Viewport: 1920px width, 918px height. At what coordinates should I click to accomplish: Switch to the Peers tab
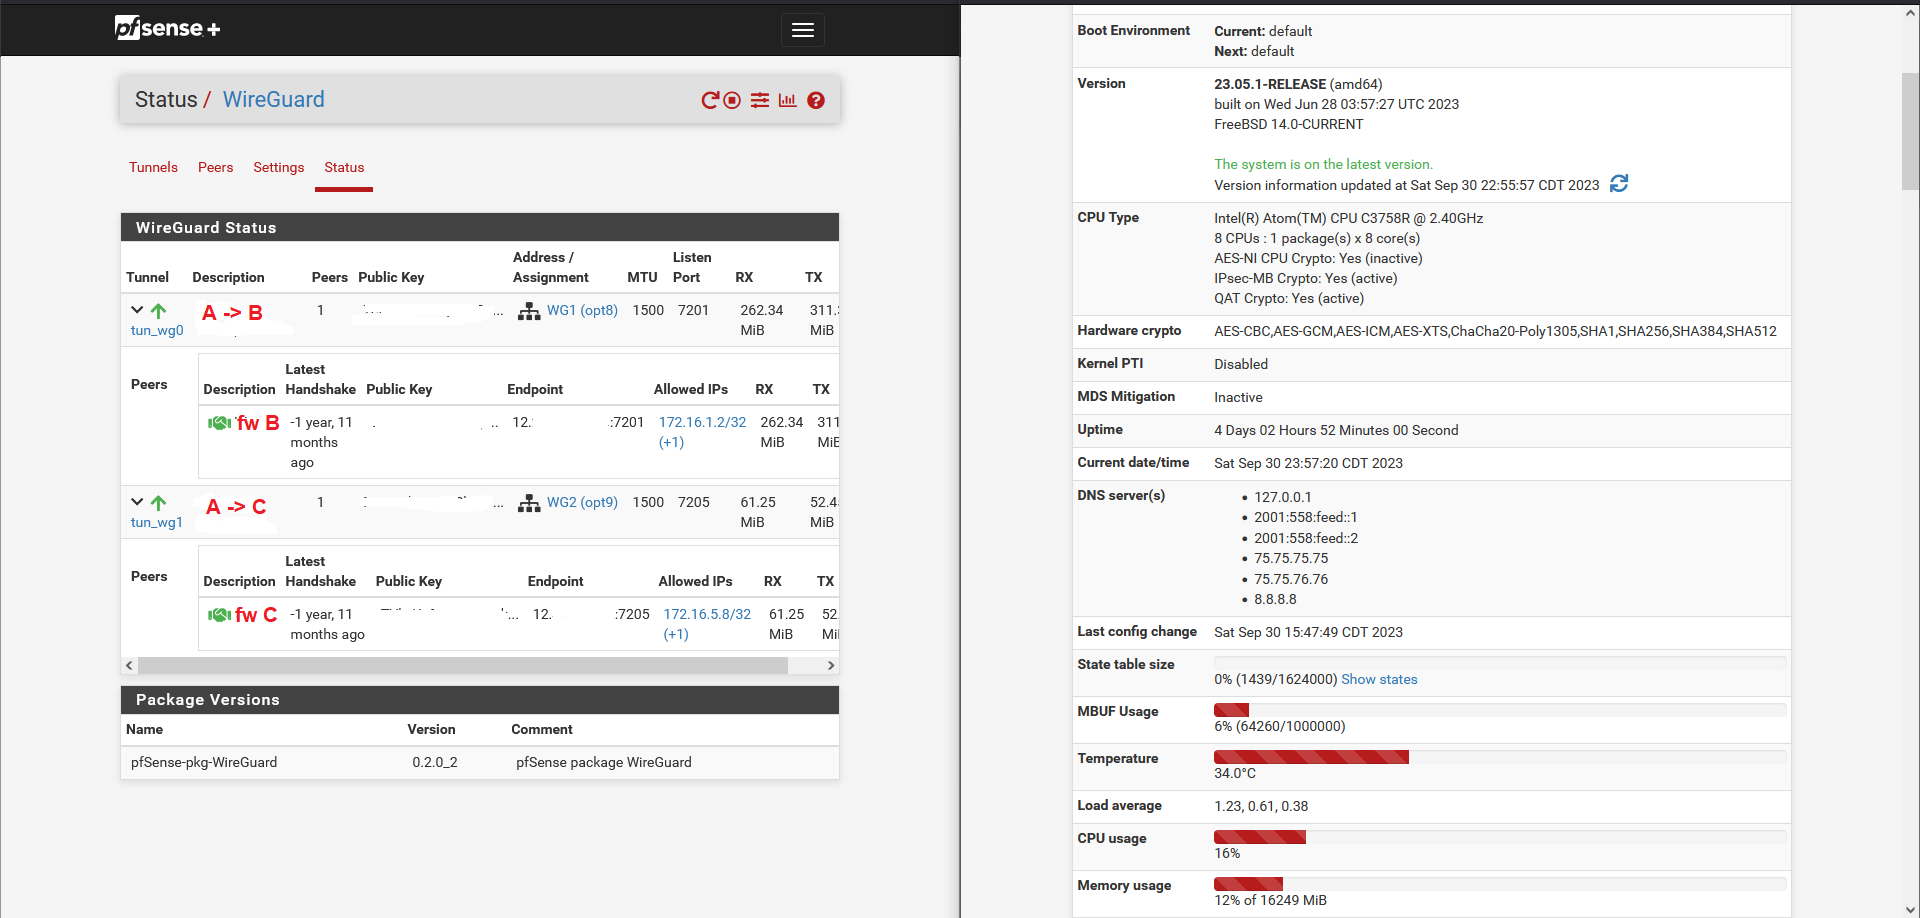coord(215,167)
